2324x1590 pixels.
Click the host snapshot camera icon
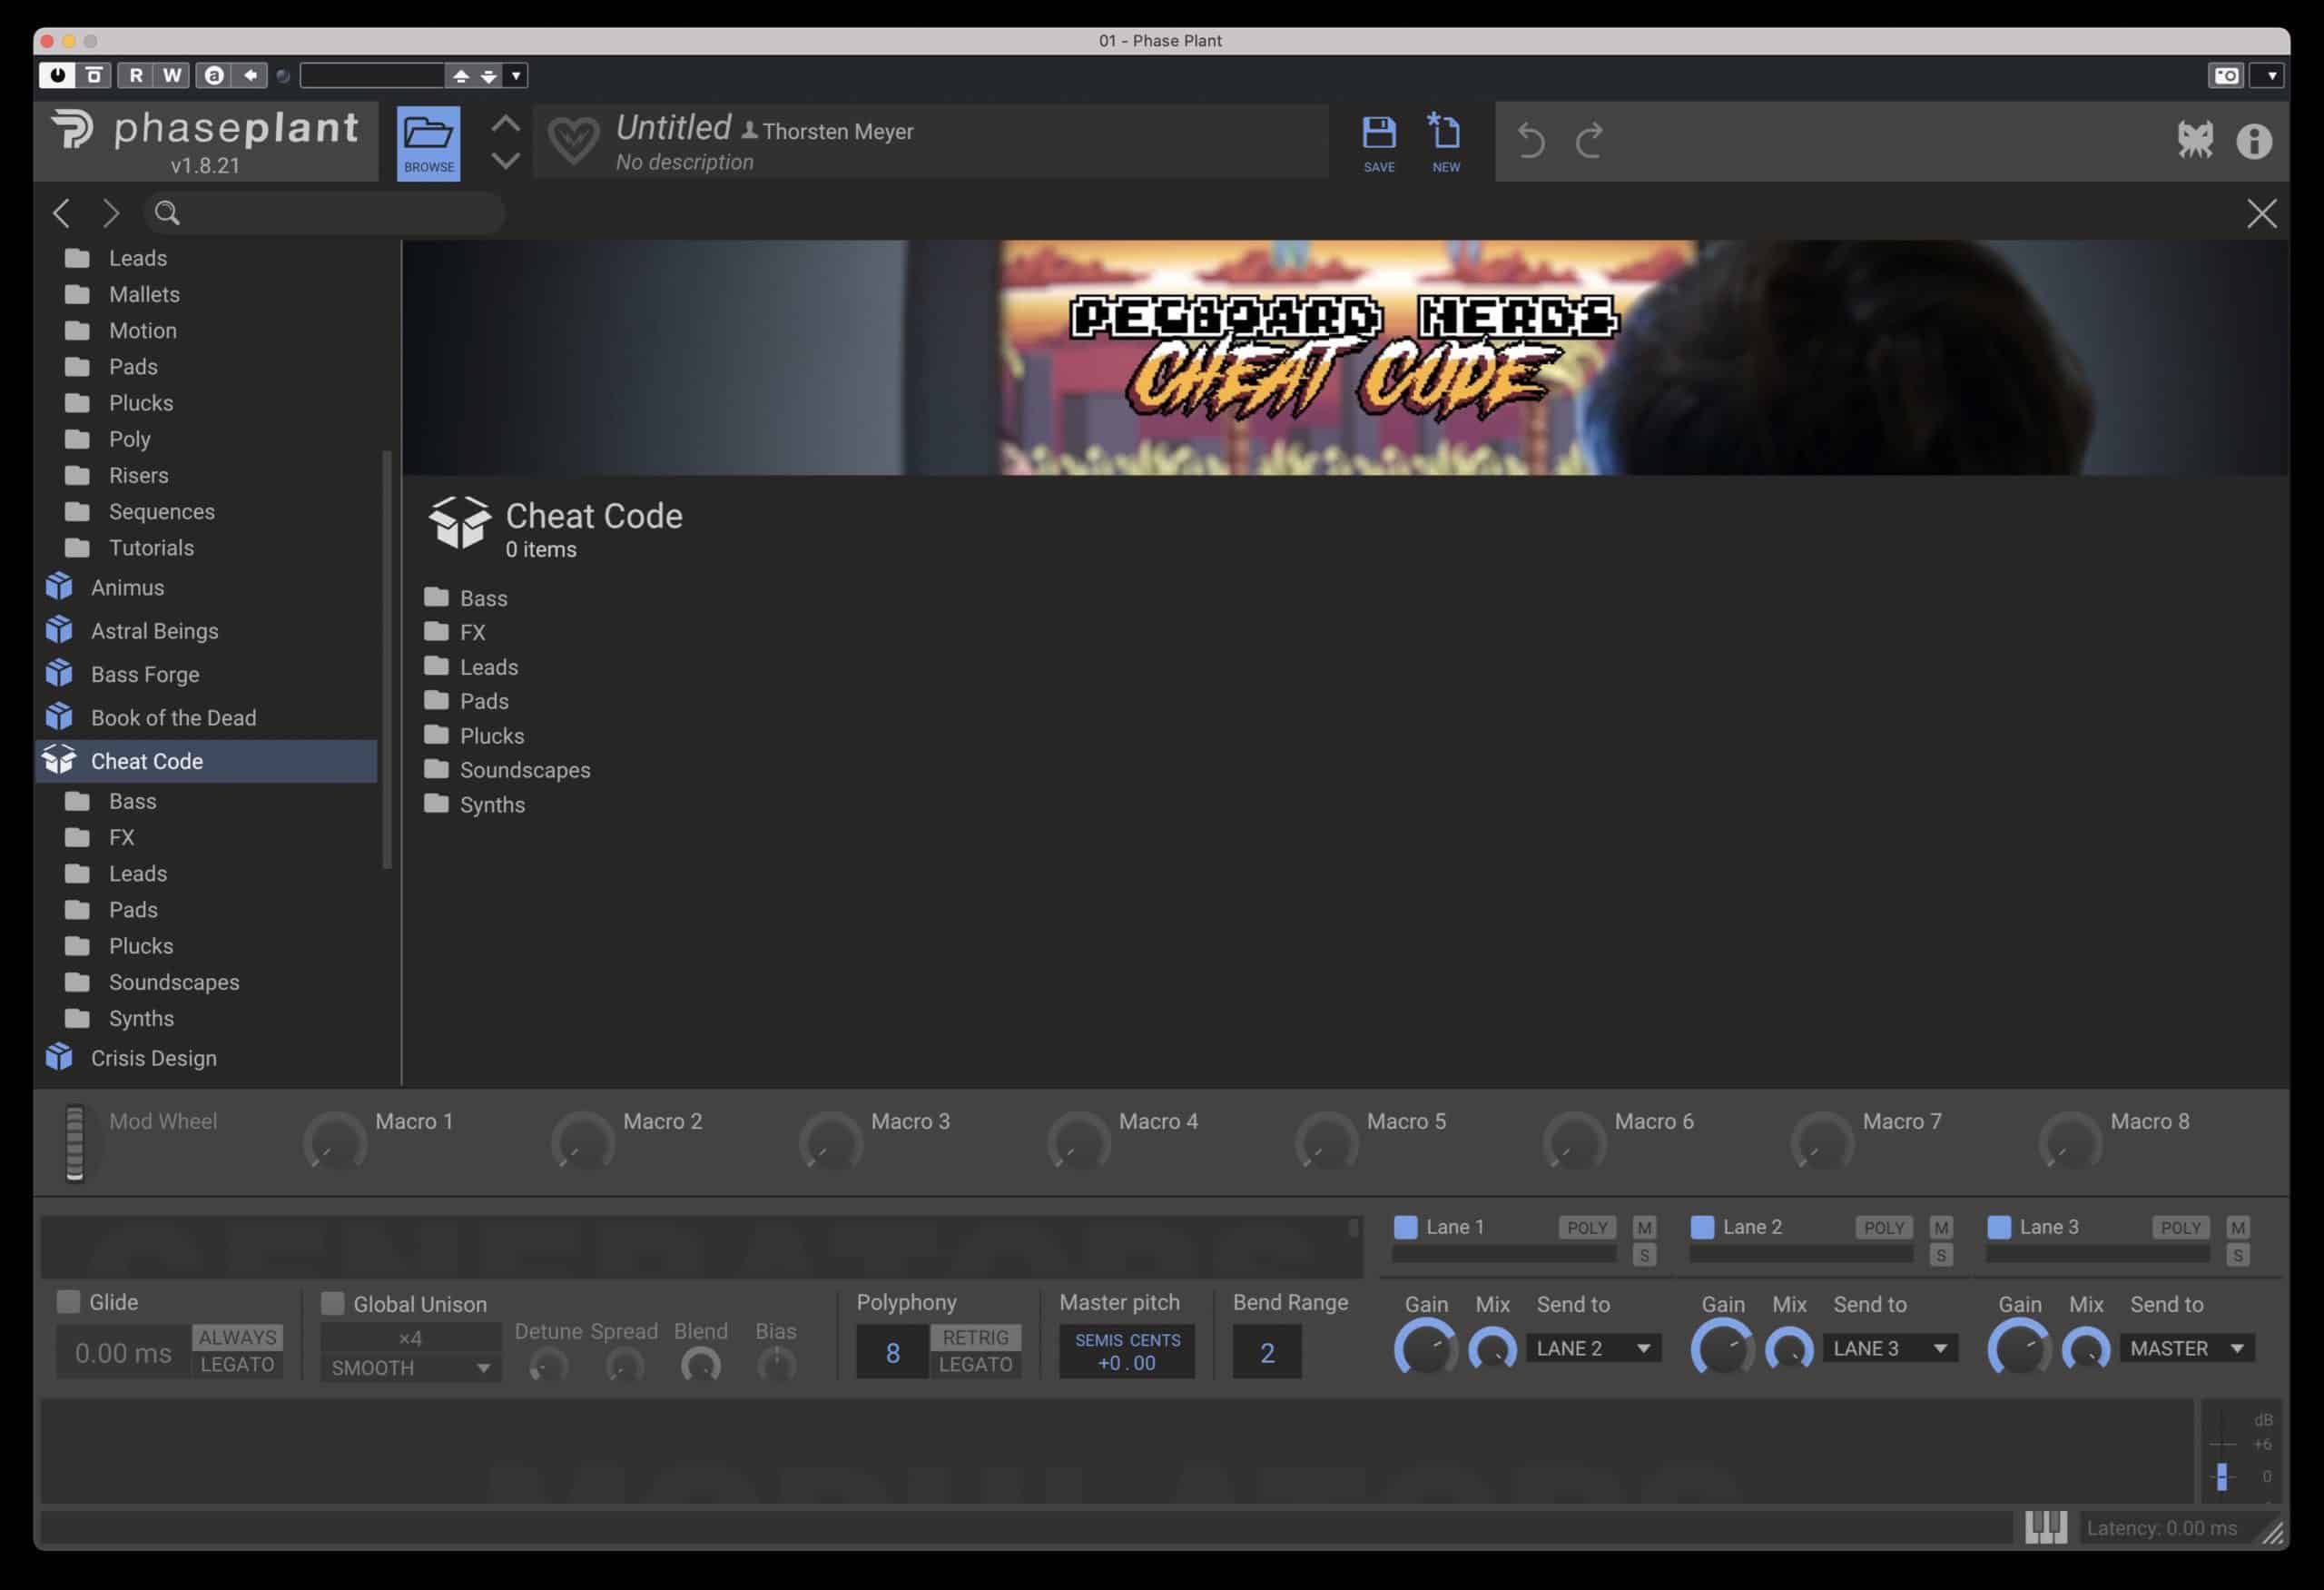[x=2226, y=75]
